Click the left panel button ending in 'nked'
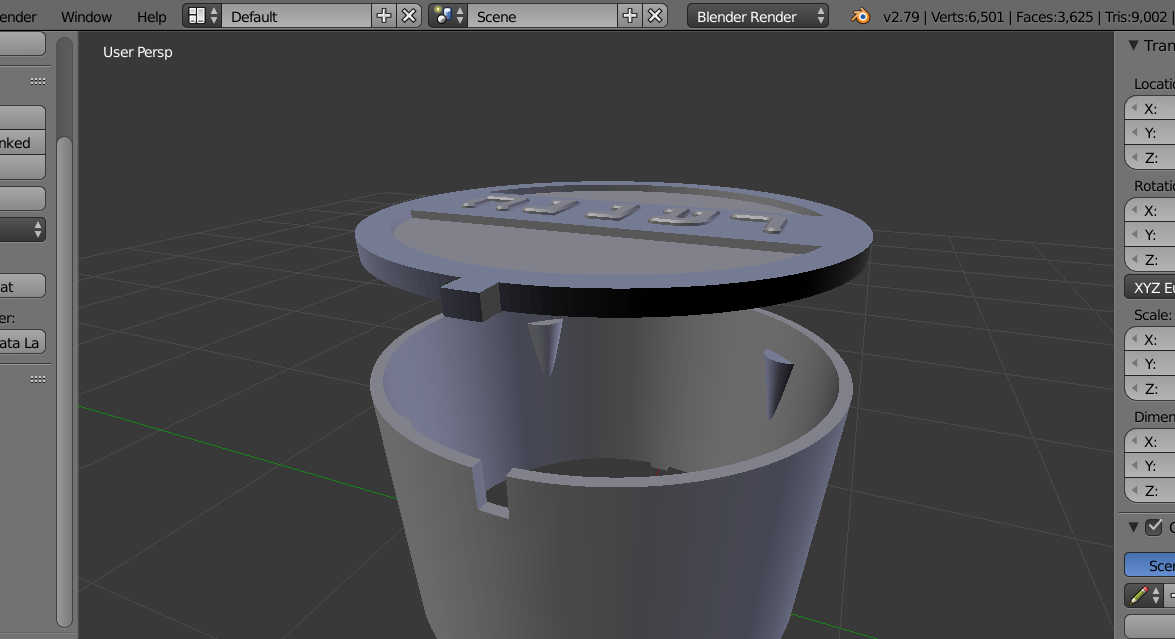Image resolution: width=1175 pixels, height=639 pixels. (22, 142)
